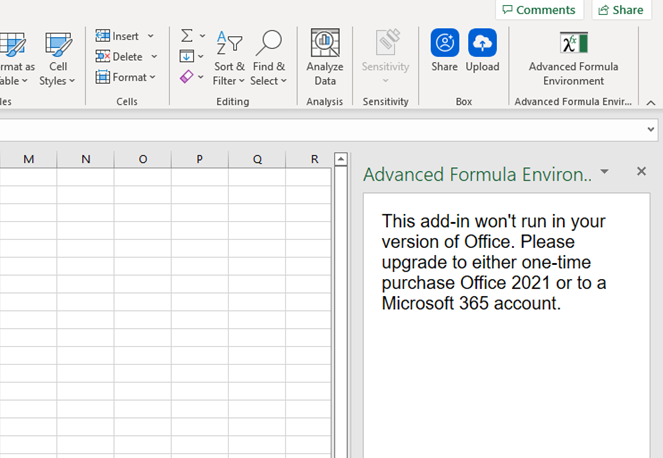Select column M header
663x458 pixels.
28,159
